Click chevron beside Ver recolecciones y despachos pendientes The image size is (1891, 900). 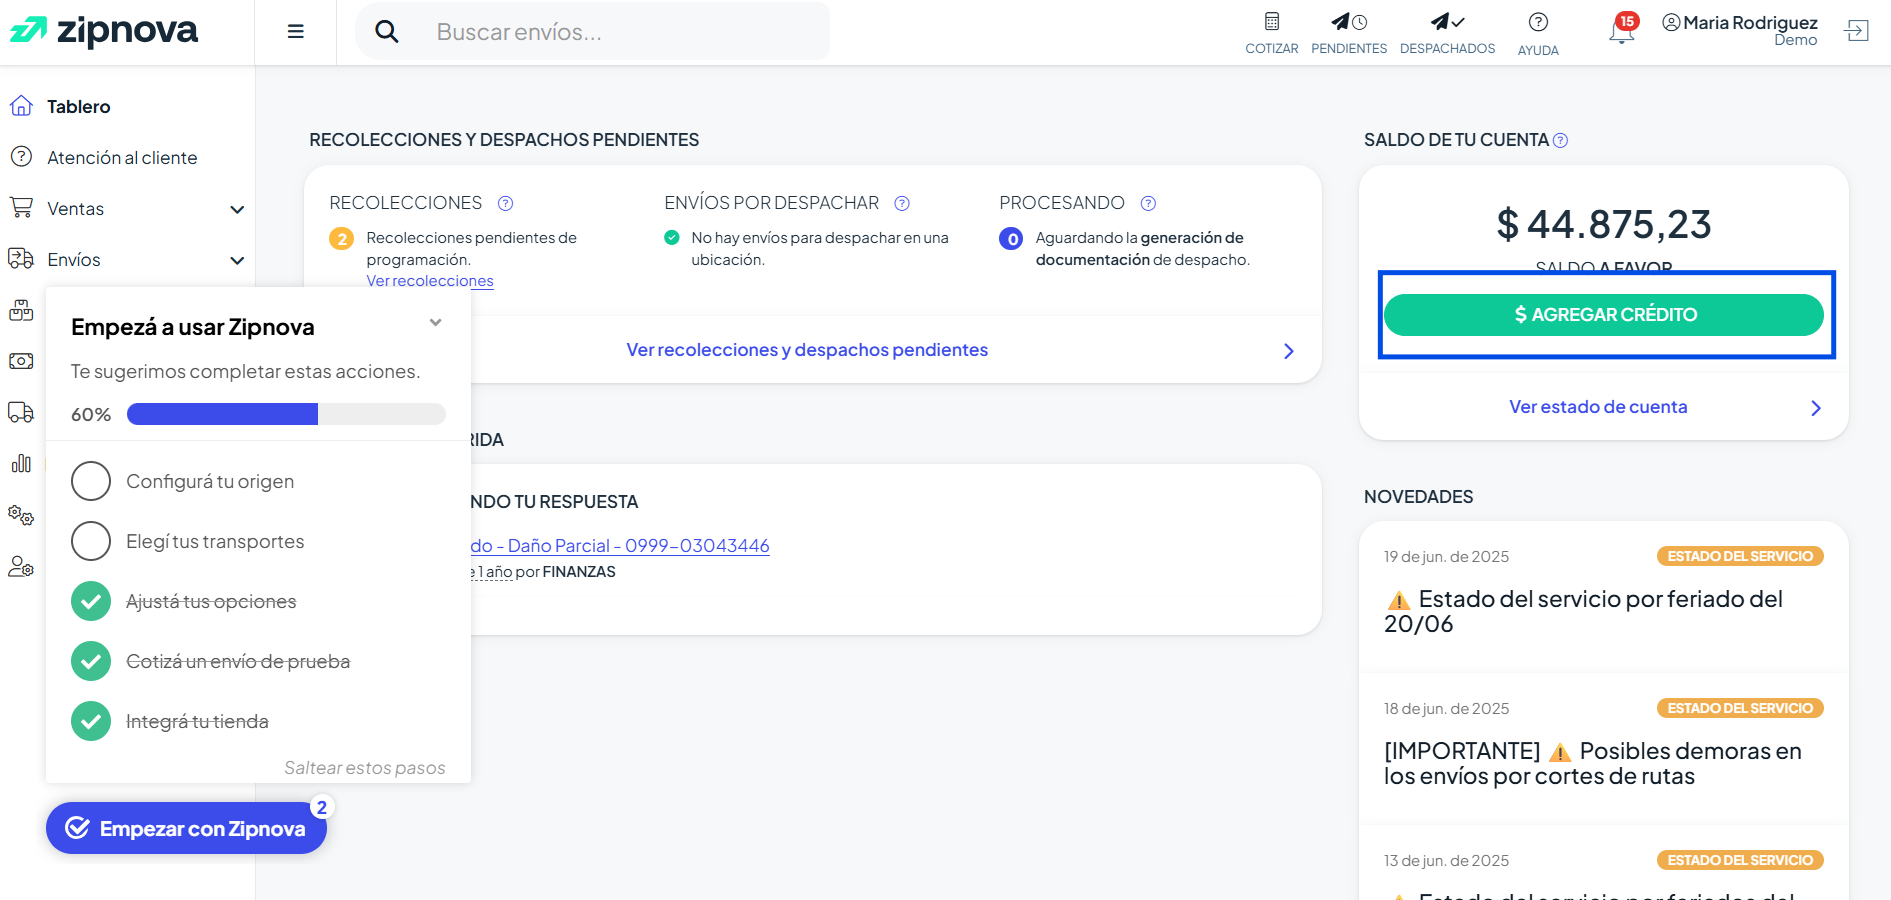point(1289,351)
